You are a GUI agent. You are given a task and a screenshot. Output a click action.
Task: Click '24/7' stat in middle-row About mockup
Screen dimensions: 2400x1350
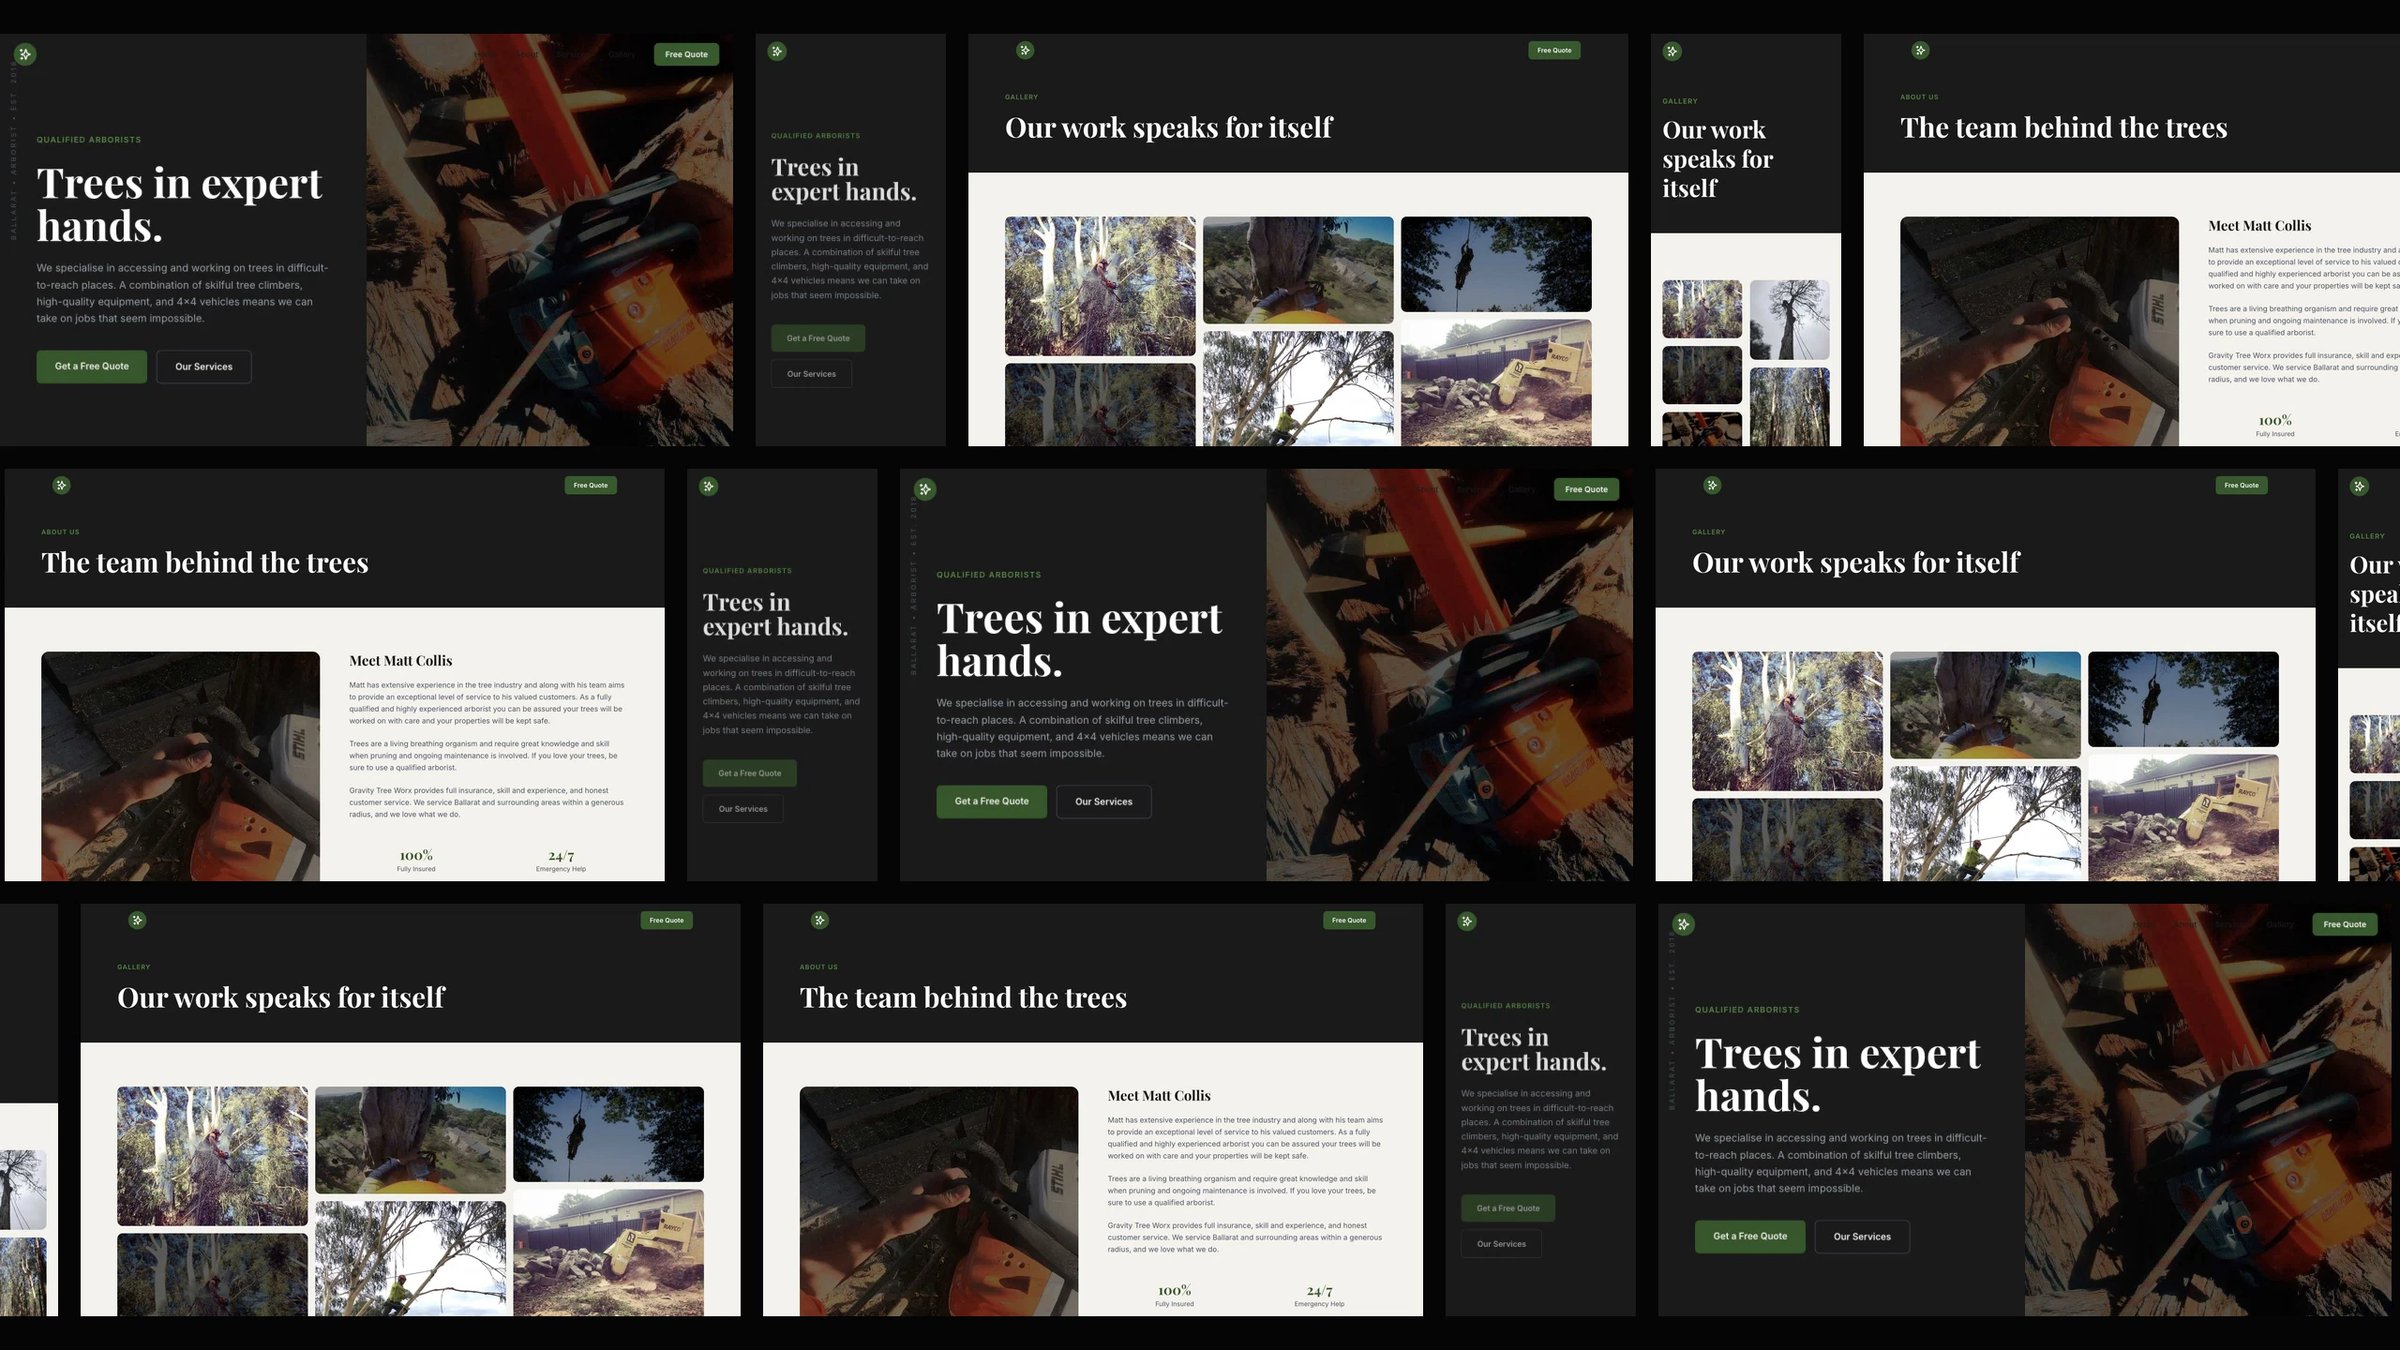point(561,856)
